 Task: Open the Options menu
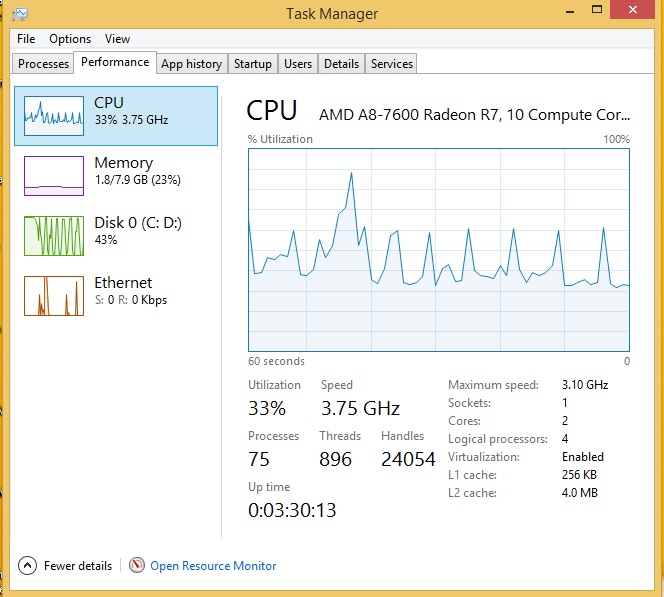tap(70, 39)
